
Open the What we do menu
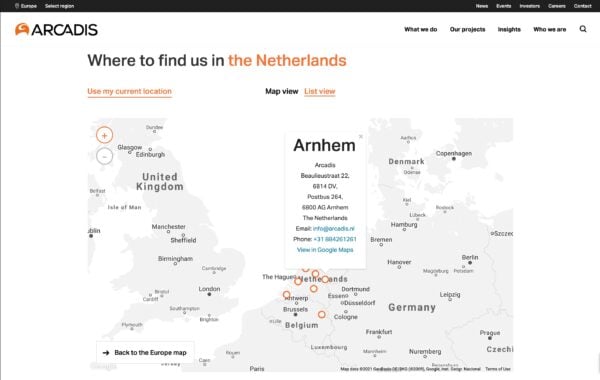[x=421, y=29]
